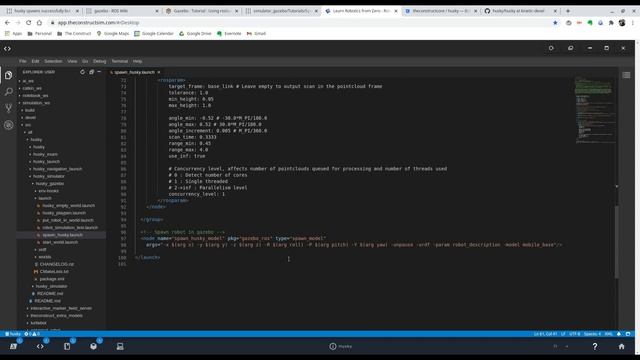Open the File menu
This screenshot has height=360, width=640.
[23, 61]
